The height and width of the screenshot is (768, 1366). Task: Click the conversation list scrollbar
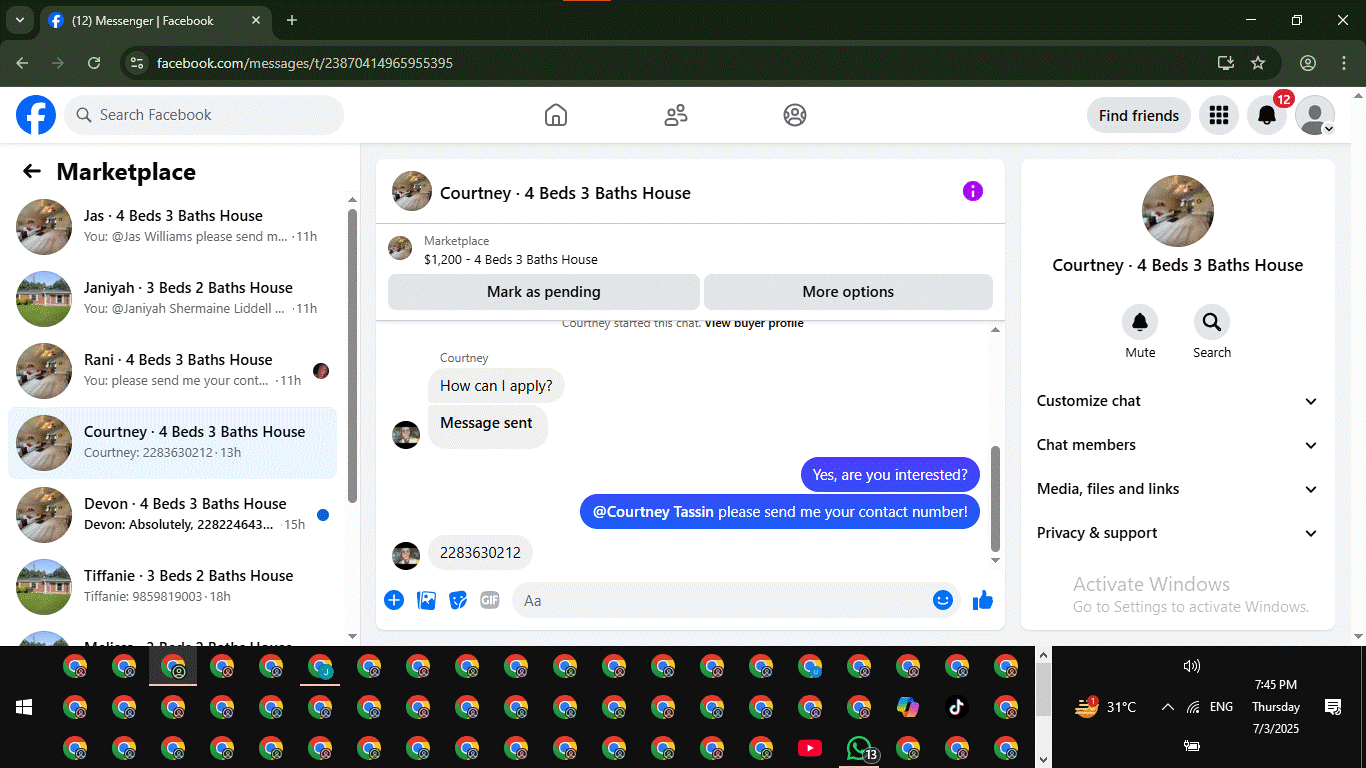352,355
